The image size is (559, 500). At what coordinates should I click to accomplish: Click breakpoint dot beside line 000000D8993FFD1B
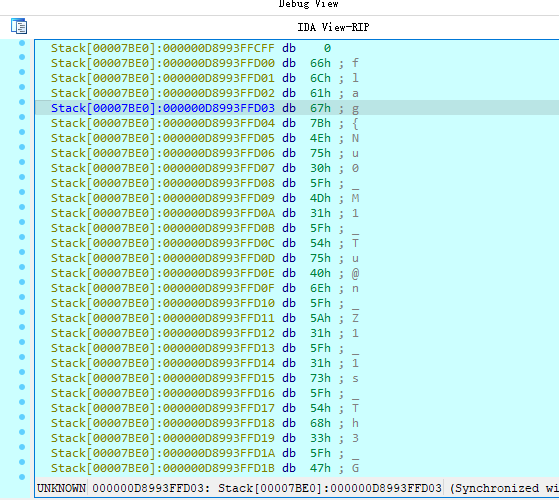pyautogui.click(x=22, y=462)
